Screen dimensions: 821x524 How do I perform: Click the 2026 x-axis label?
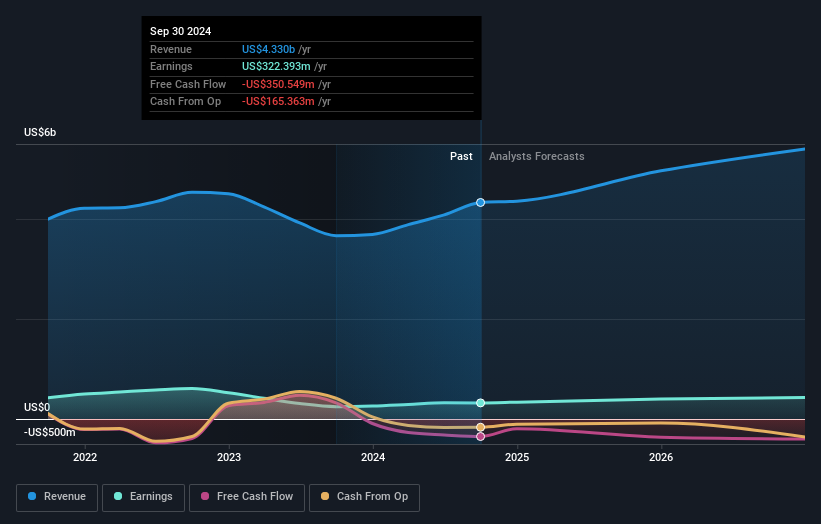[x=661, y=457]
